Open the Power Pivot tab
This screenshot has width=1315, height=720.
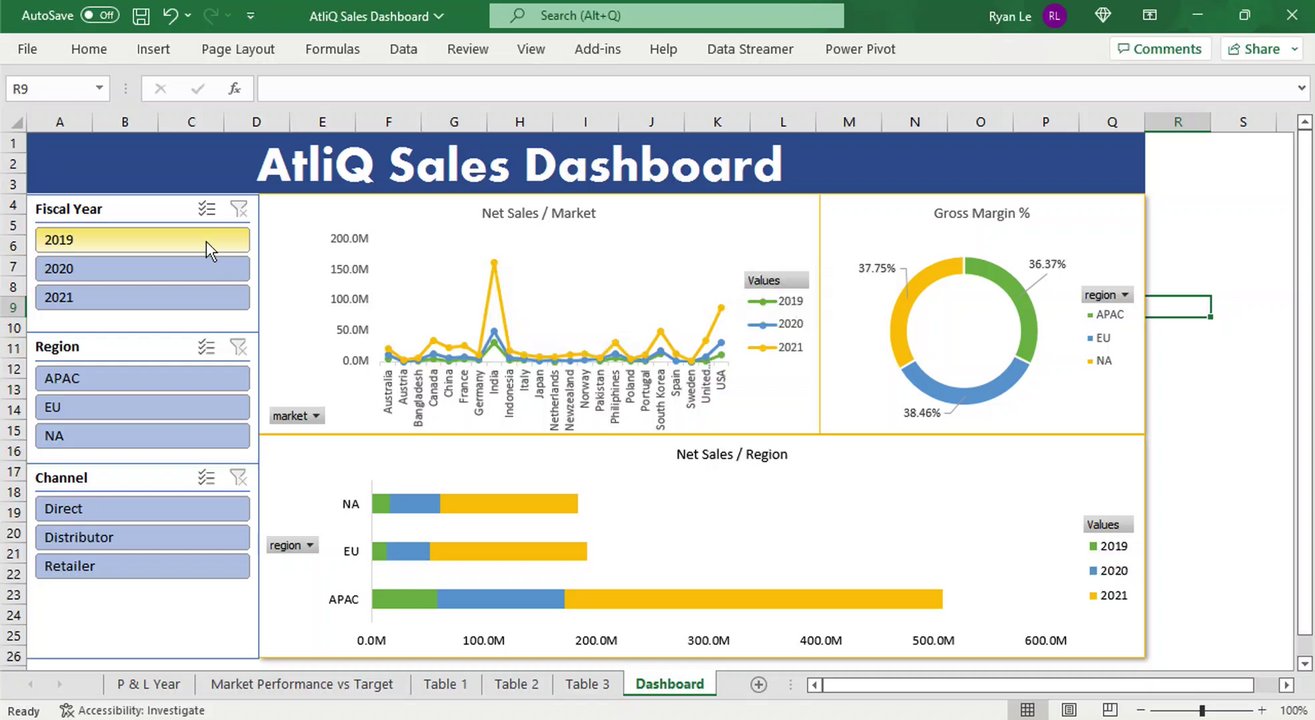coord(860,49)
